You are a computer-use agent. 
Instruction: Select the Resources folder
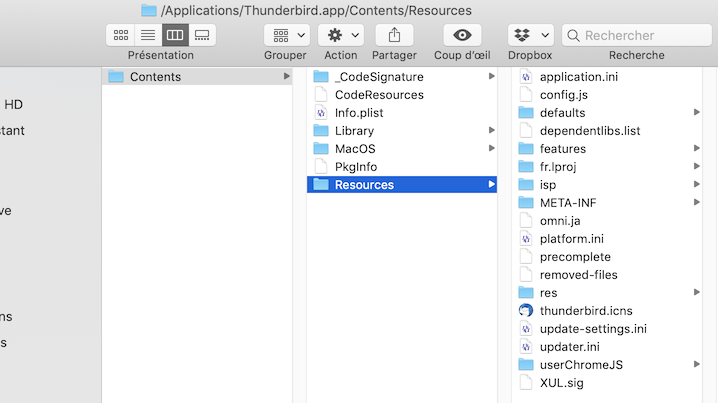(402, 185)
